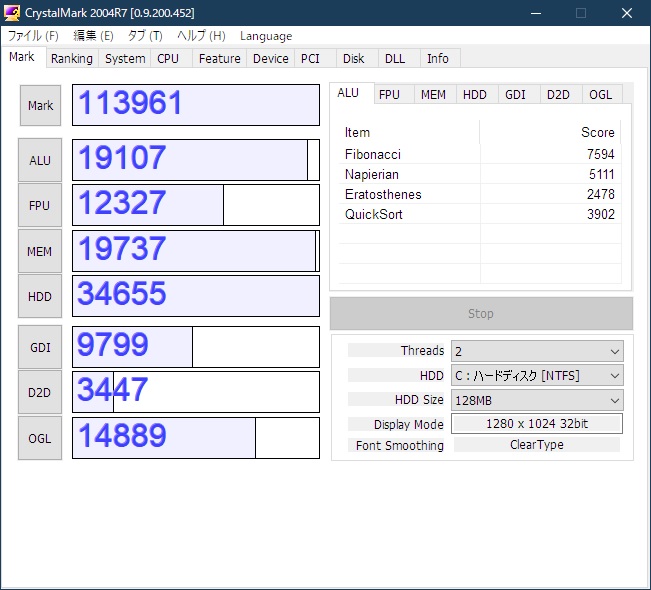The height and width of the screenshot is (590, 651).
Task: Open the タブ (T) menu
Action: click(x=145, y=36)
